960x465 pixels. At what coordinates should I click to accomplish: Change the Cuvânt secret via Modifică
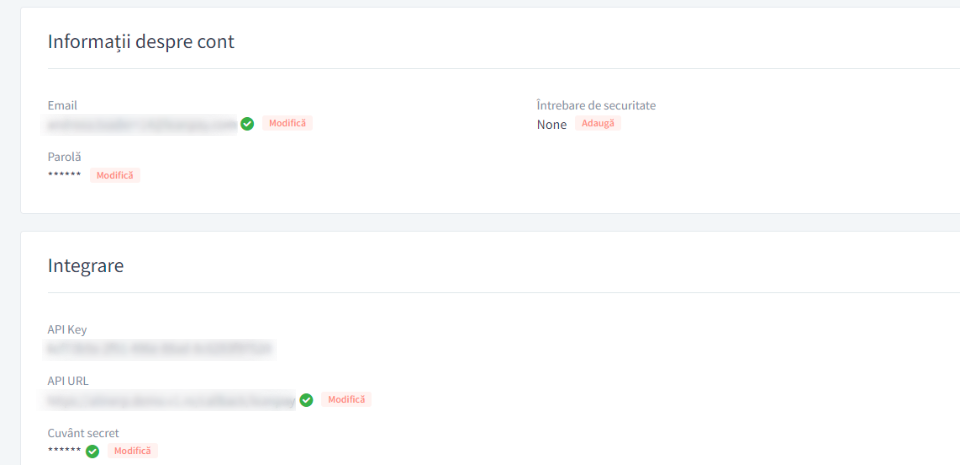pos(133,451)
